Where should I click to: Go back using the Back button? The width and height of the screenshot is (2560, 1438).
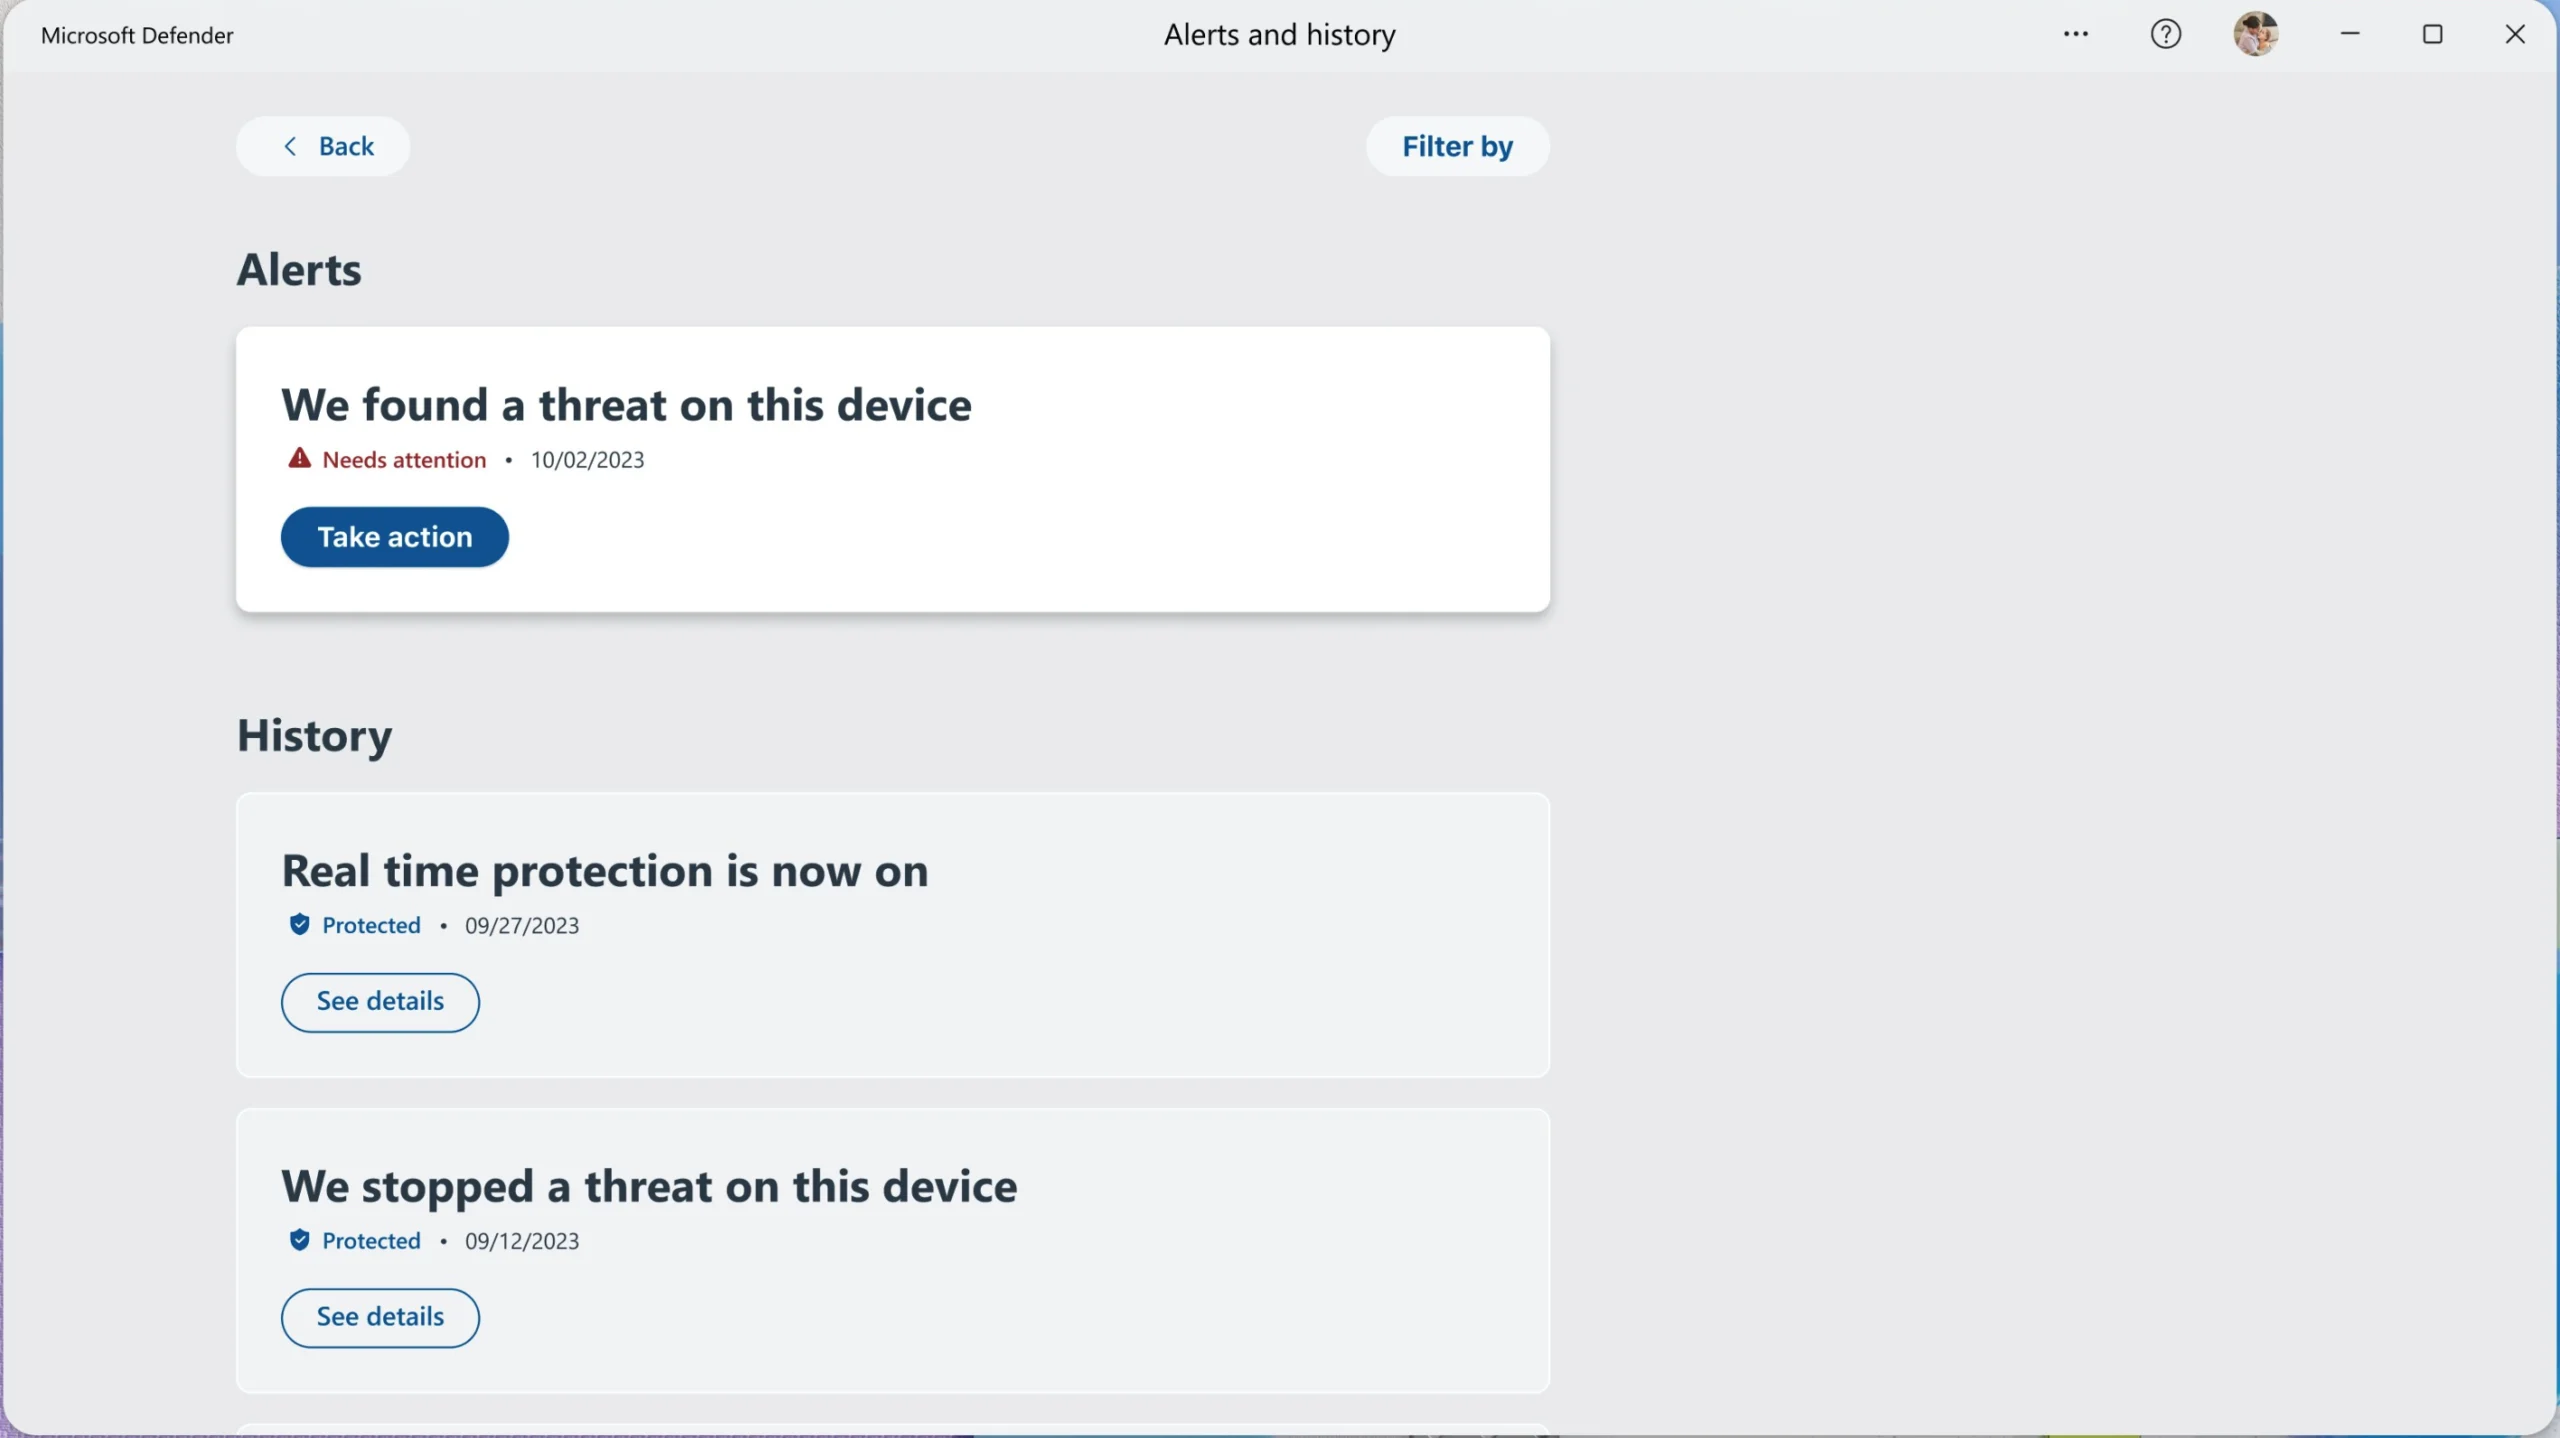(323, 146)
